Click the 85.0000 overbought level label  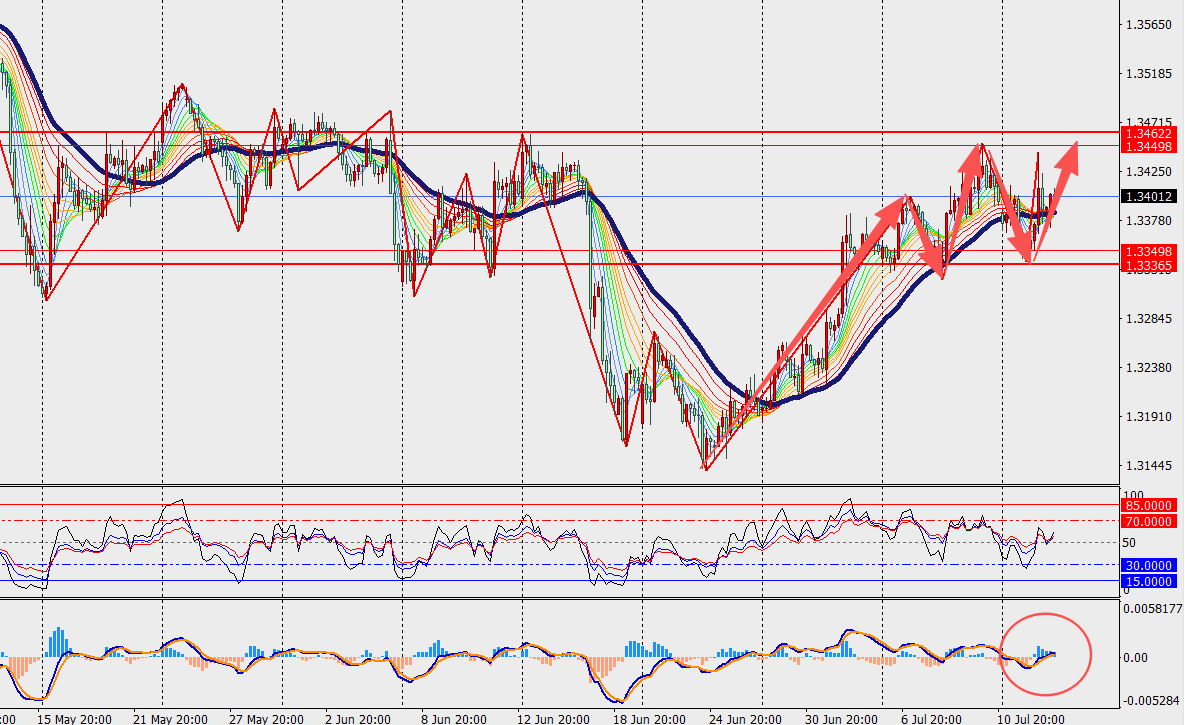[1148, 505]
